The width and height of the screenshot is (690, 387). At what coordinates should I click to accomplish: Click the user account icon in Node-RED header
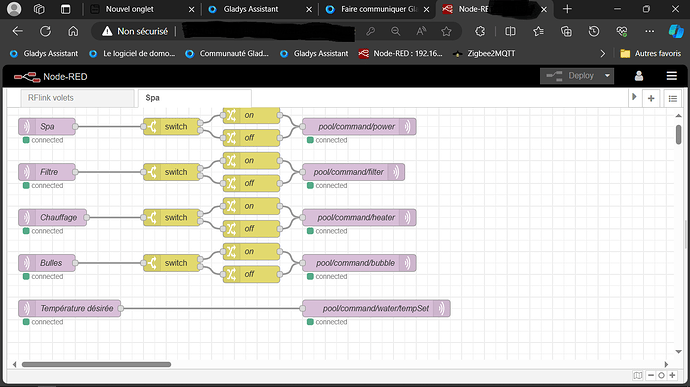pyautogui.click(x=639, y=76)
